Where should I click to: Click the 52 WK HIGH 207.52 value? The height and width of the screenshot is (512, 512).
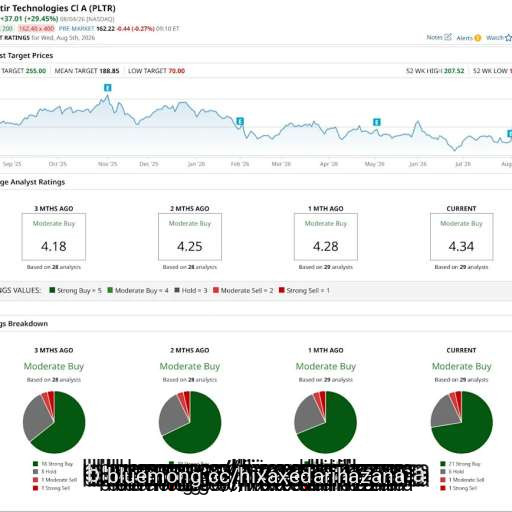point(454,71)
